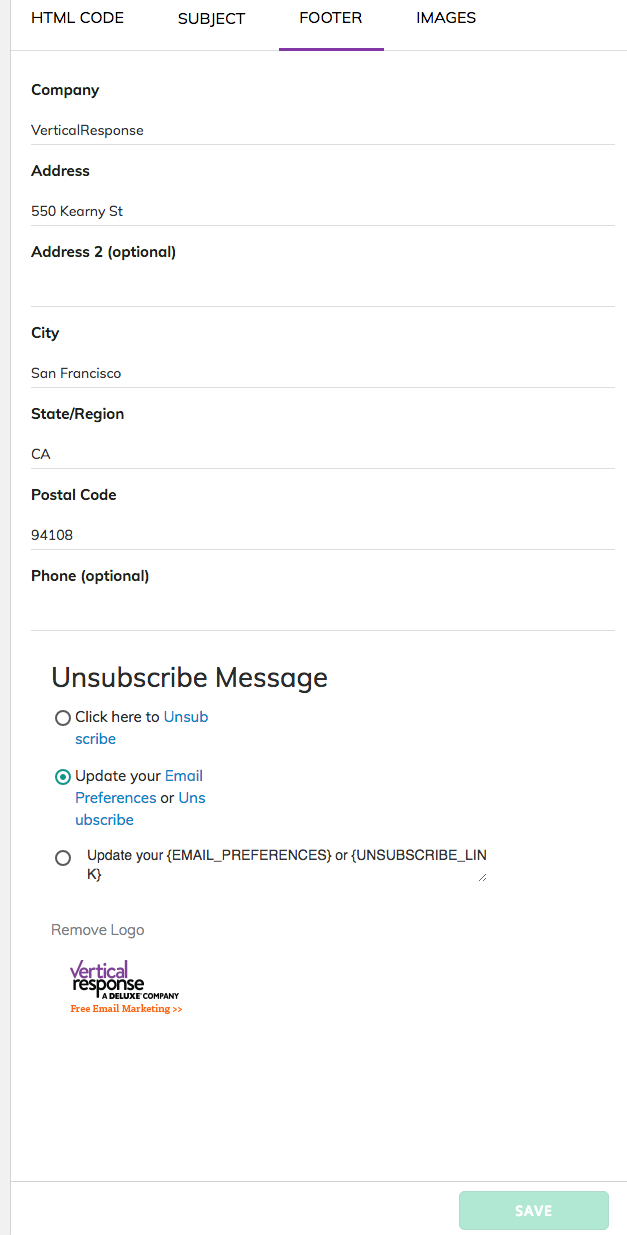Choose the 'Update your Email Preferences' radio option
627x1235 pixels.
63,777
